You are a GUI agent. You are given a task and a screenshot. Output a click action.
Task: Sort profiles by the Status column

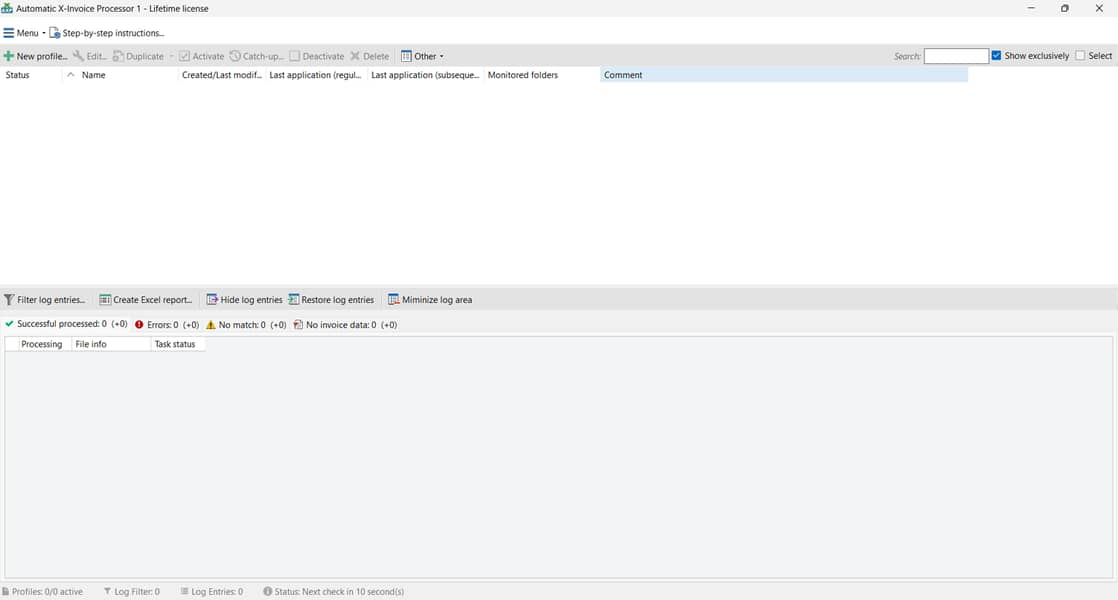[32, 75]
